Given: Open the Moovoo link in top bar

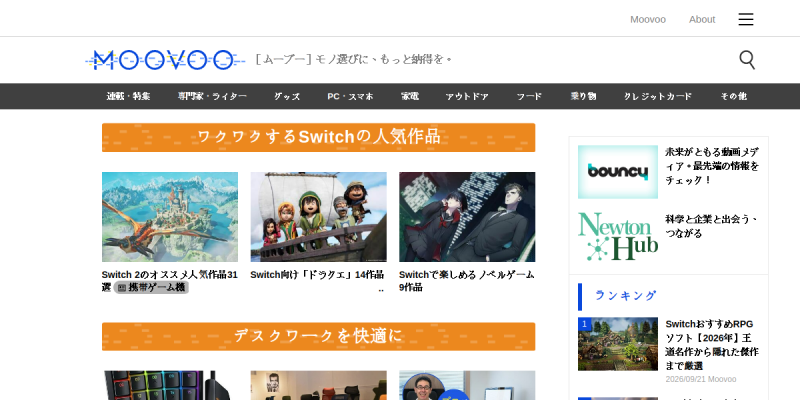Looking at the screenshot, I should 647,19.
